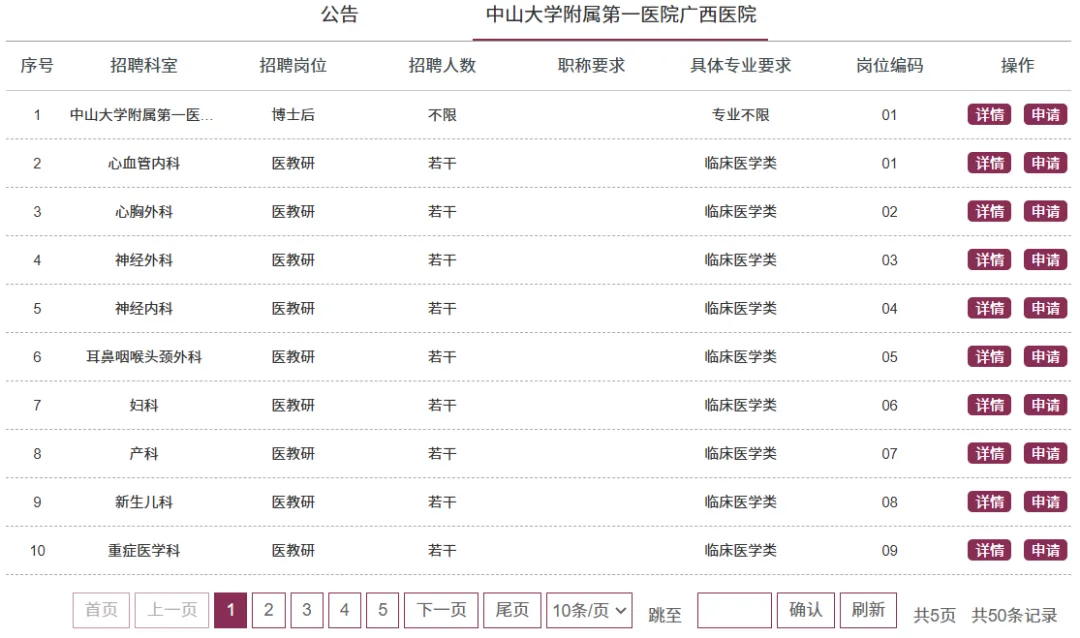Go to page 2

click(269, 610)
